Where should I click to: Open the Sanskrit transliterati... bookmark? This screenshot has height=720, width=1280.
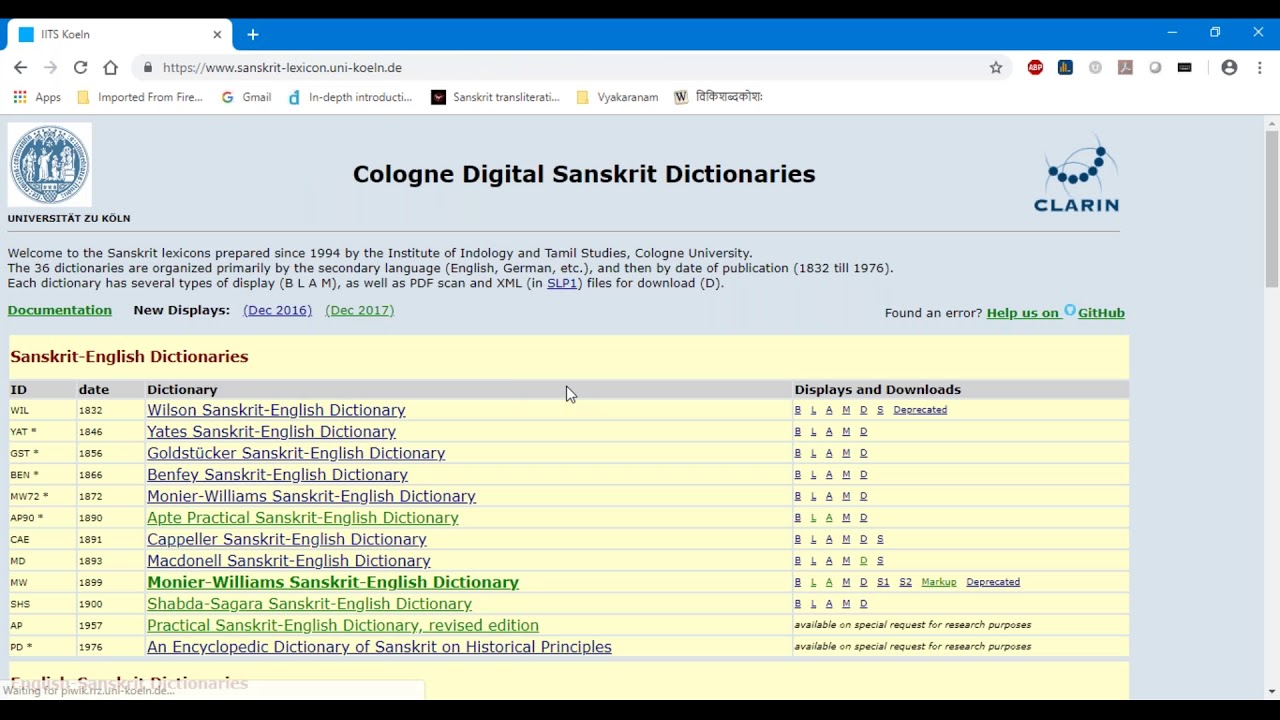click(x=496, y=97)
